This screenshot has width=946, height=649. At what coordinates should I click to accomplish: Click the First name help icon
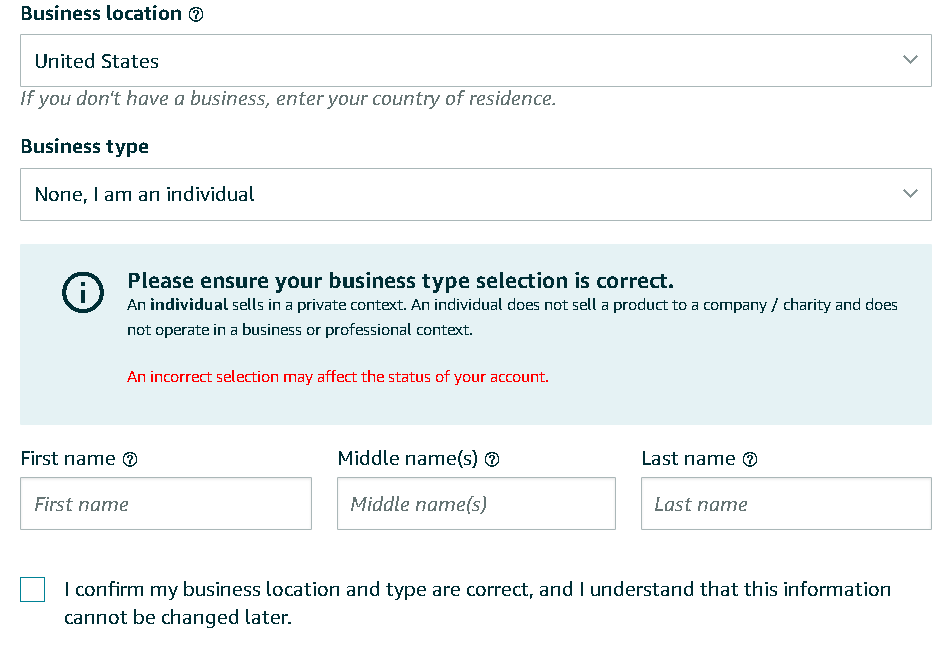130,460
